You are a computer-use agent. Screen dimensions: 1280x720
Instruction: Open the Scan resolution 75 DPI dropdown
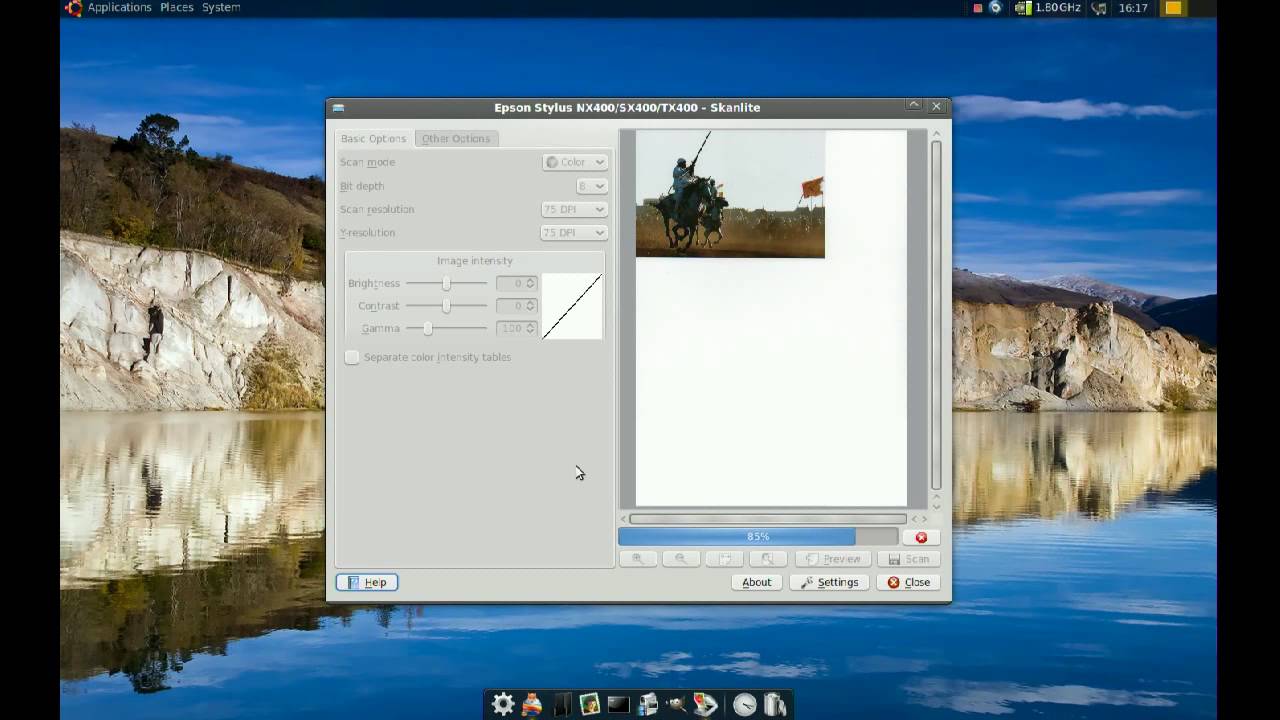(574, 209)
